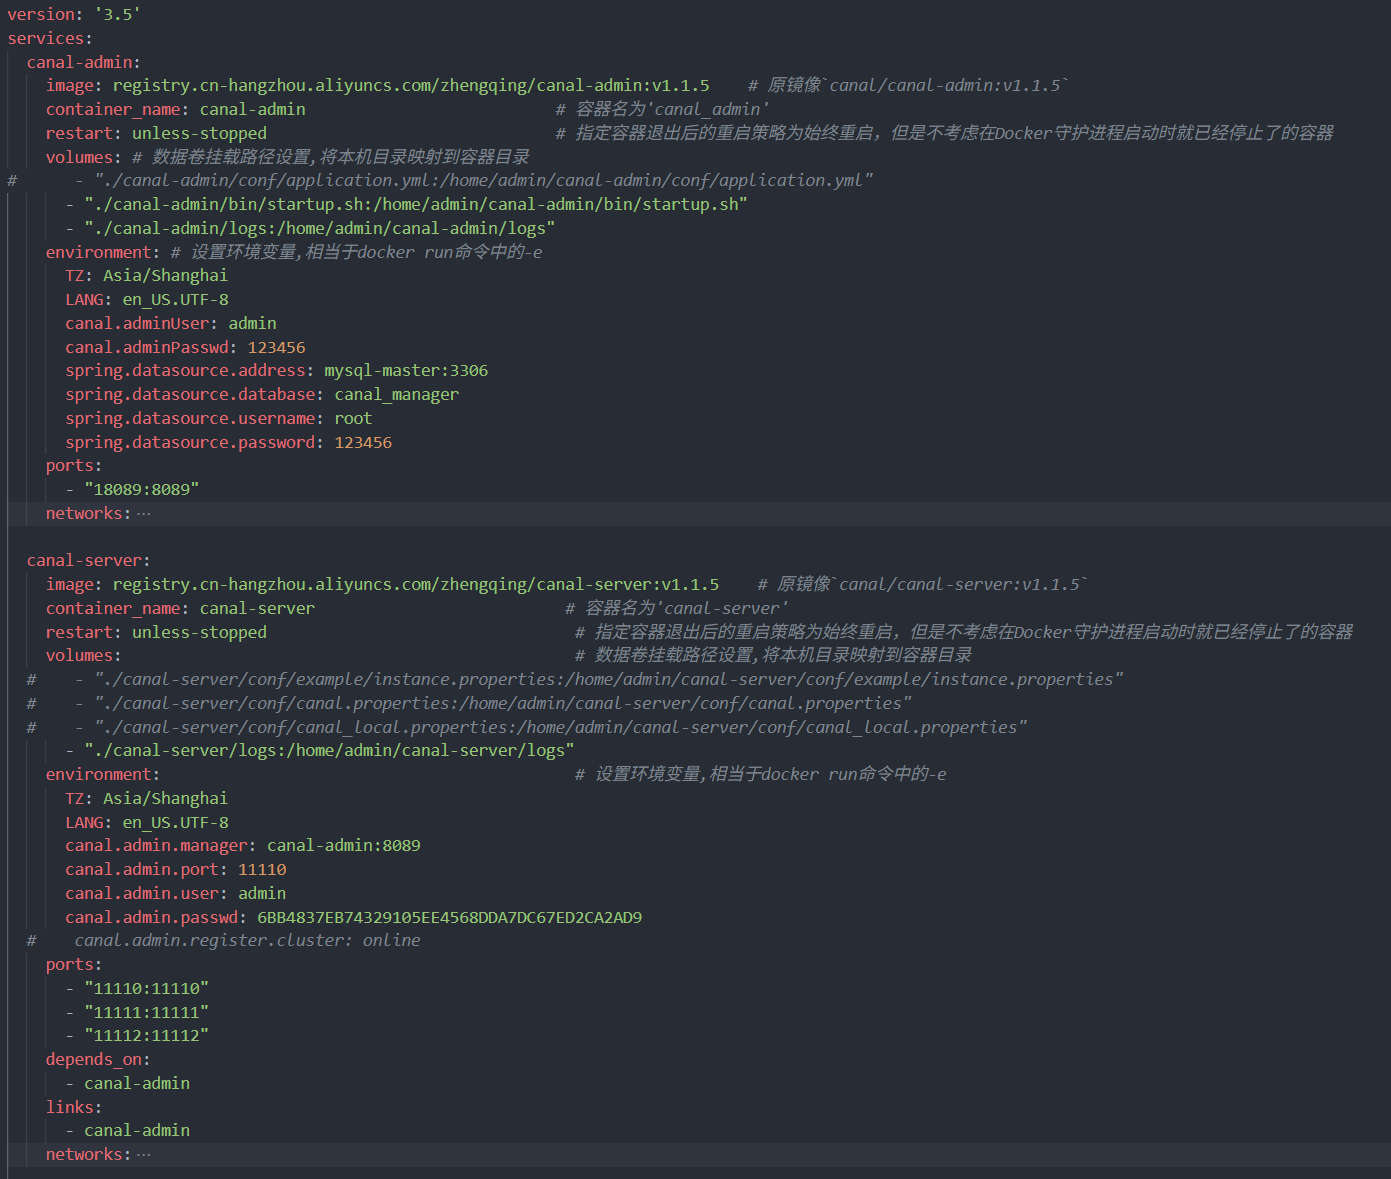This screenshot has width=1391, height=1179.
Task: Click spring.datasource.address mysql-master:3306
Action: [x=277, y=371]
